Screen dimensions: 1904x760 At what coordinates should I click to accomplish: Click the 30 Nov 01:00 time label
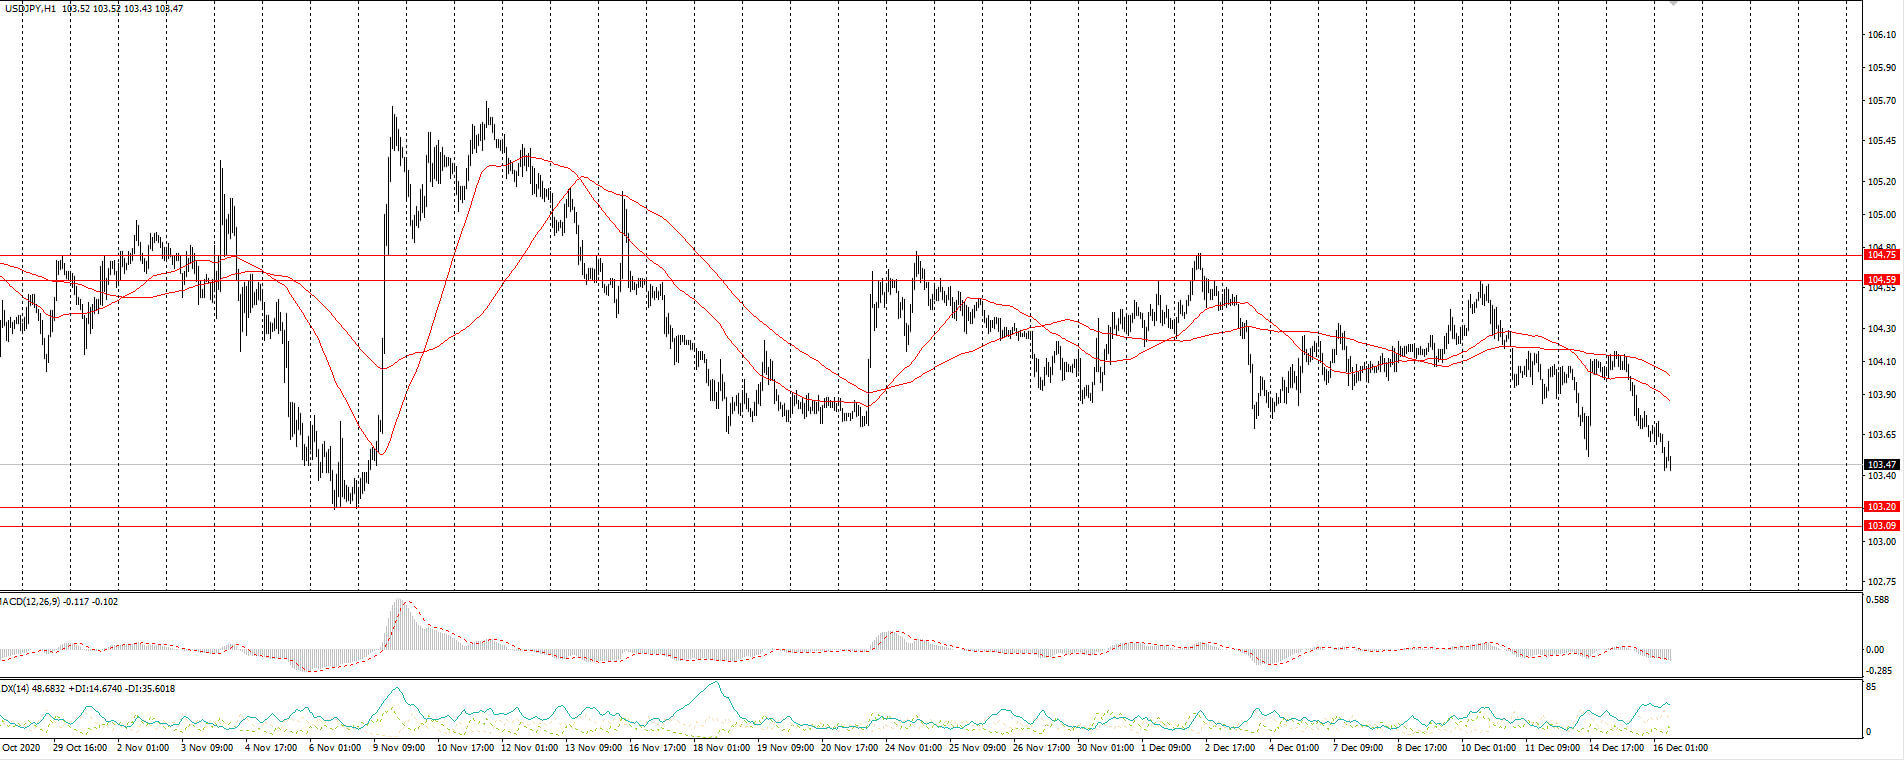click(1106, 748)
